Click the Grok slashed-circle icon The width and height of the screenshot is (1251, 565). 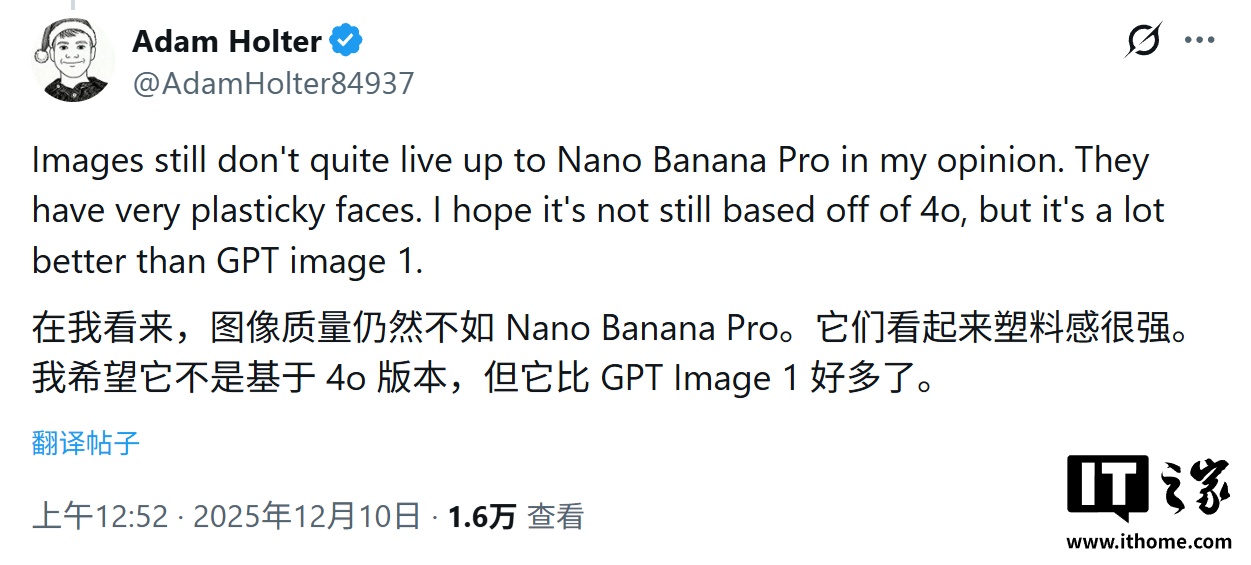tap(1143, 40)
